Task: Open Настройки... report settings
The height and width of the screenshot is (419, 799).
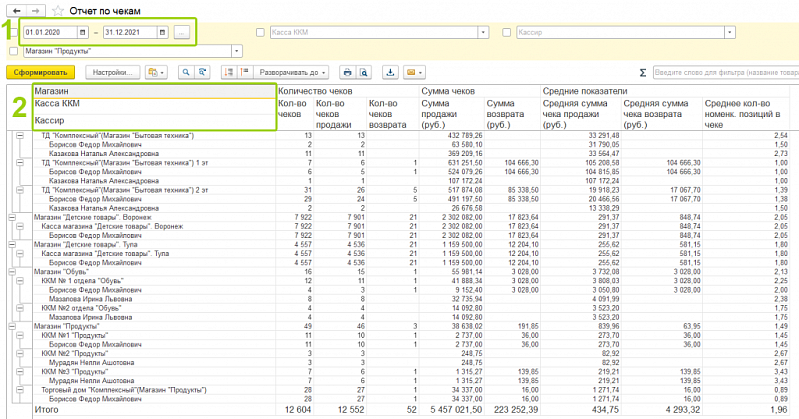Action: coord(113,73)
